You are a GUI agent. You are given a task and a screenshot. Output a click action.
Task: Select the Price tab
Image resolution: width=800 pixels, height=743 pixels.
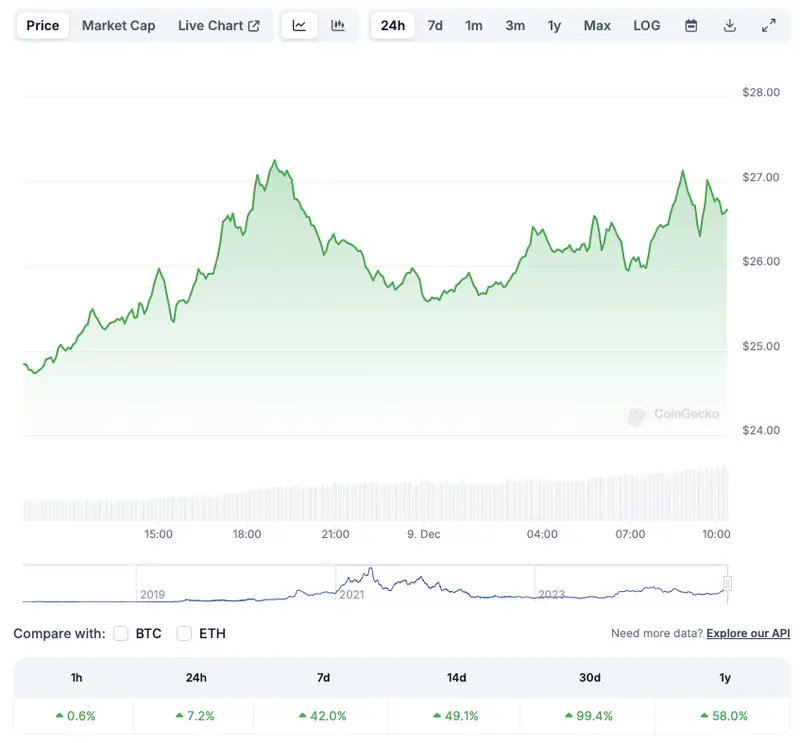[x=43, y=26]
